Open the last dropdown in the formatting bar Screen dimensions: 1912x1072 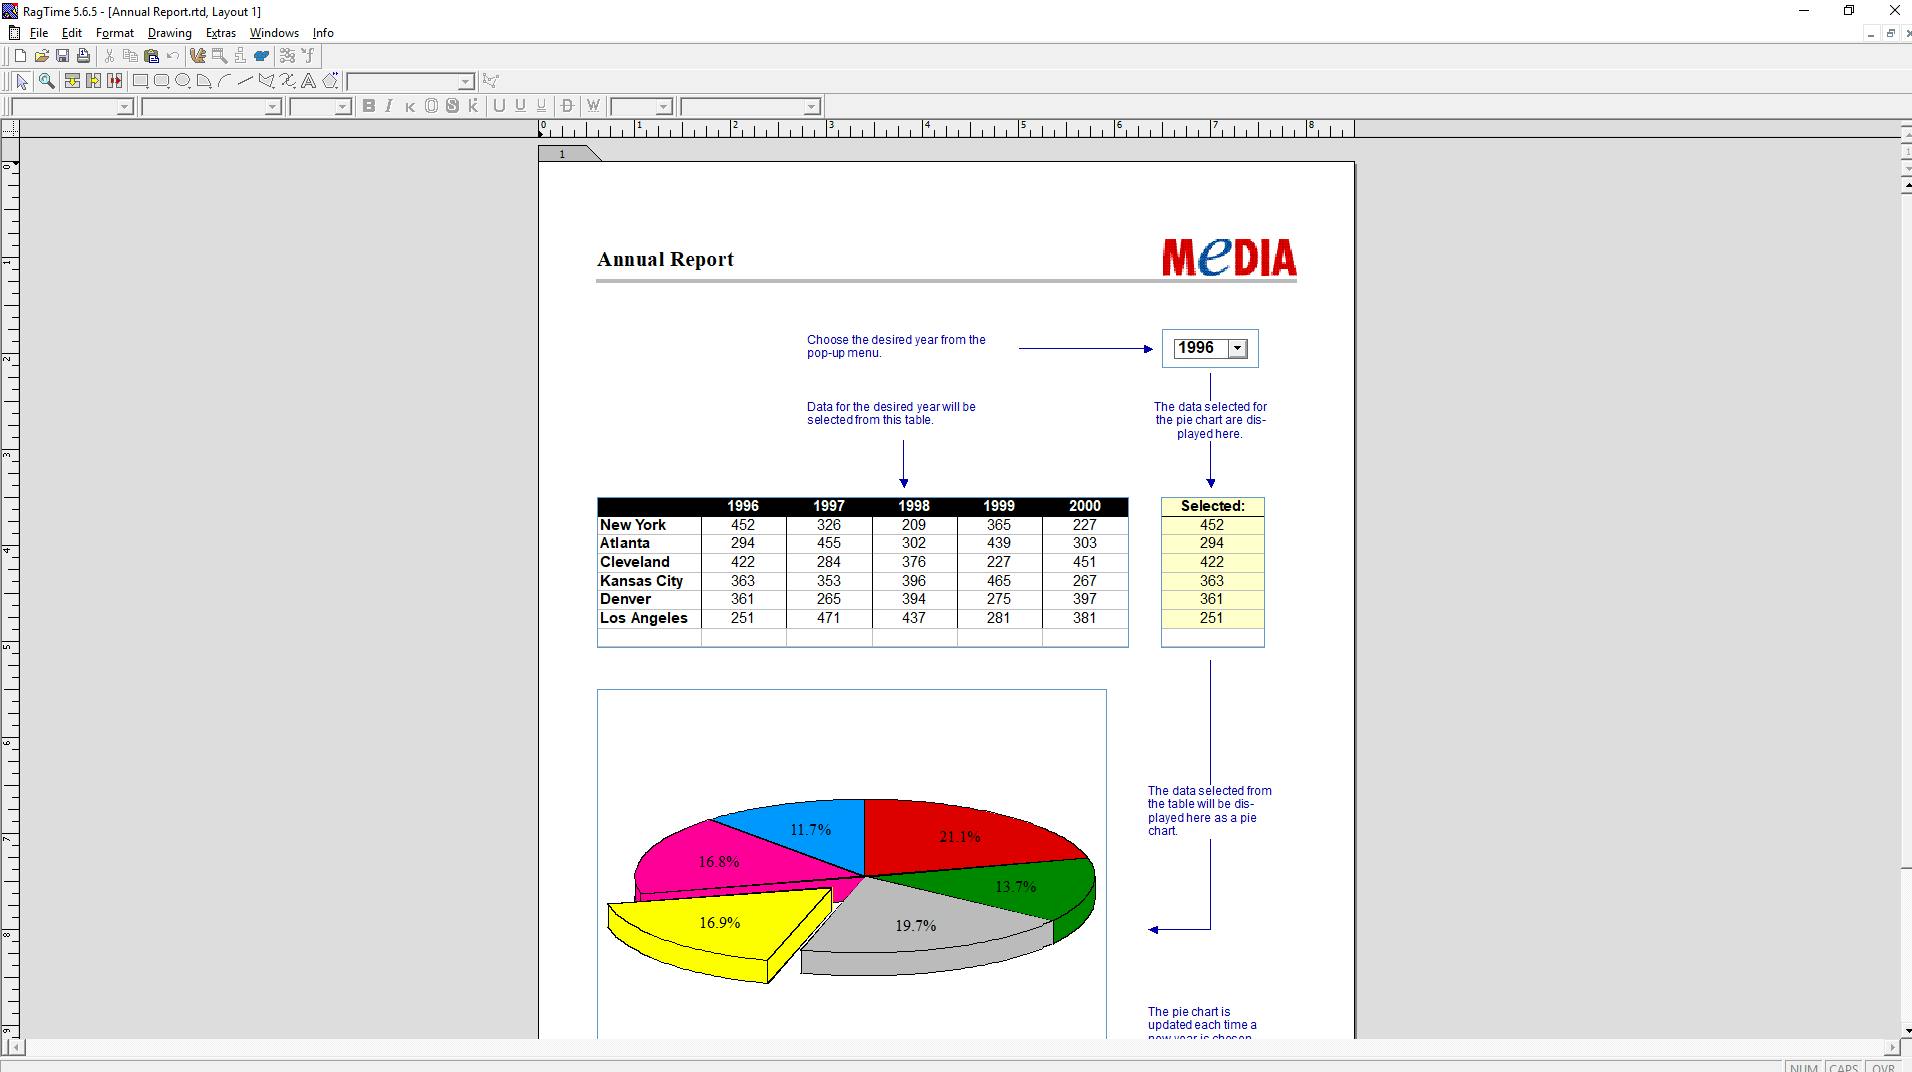click(x=811, y=107)
